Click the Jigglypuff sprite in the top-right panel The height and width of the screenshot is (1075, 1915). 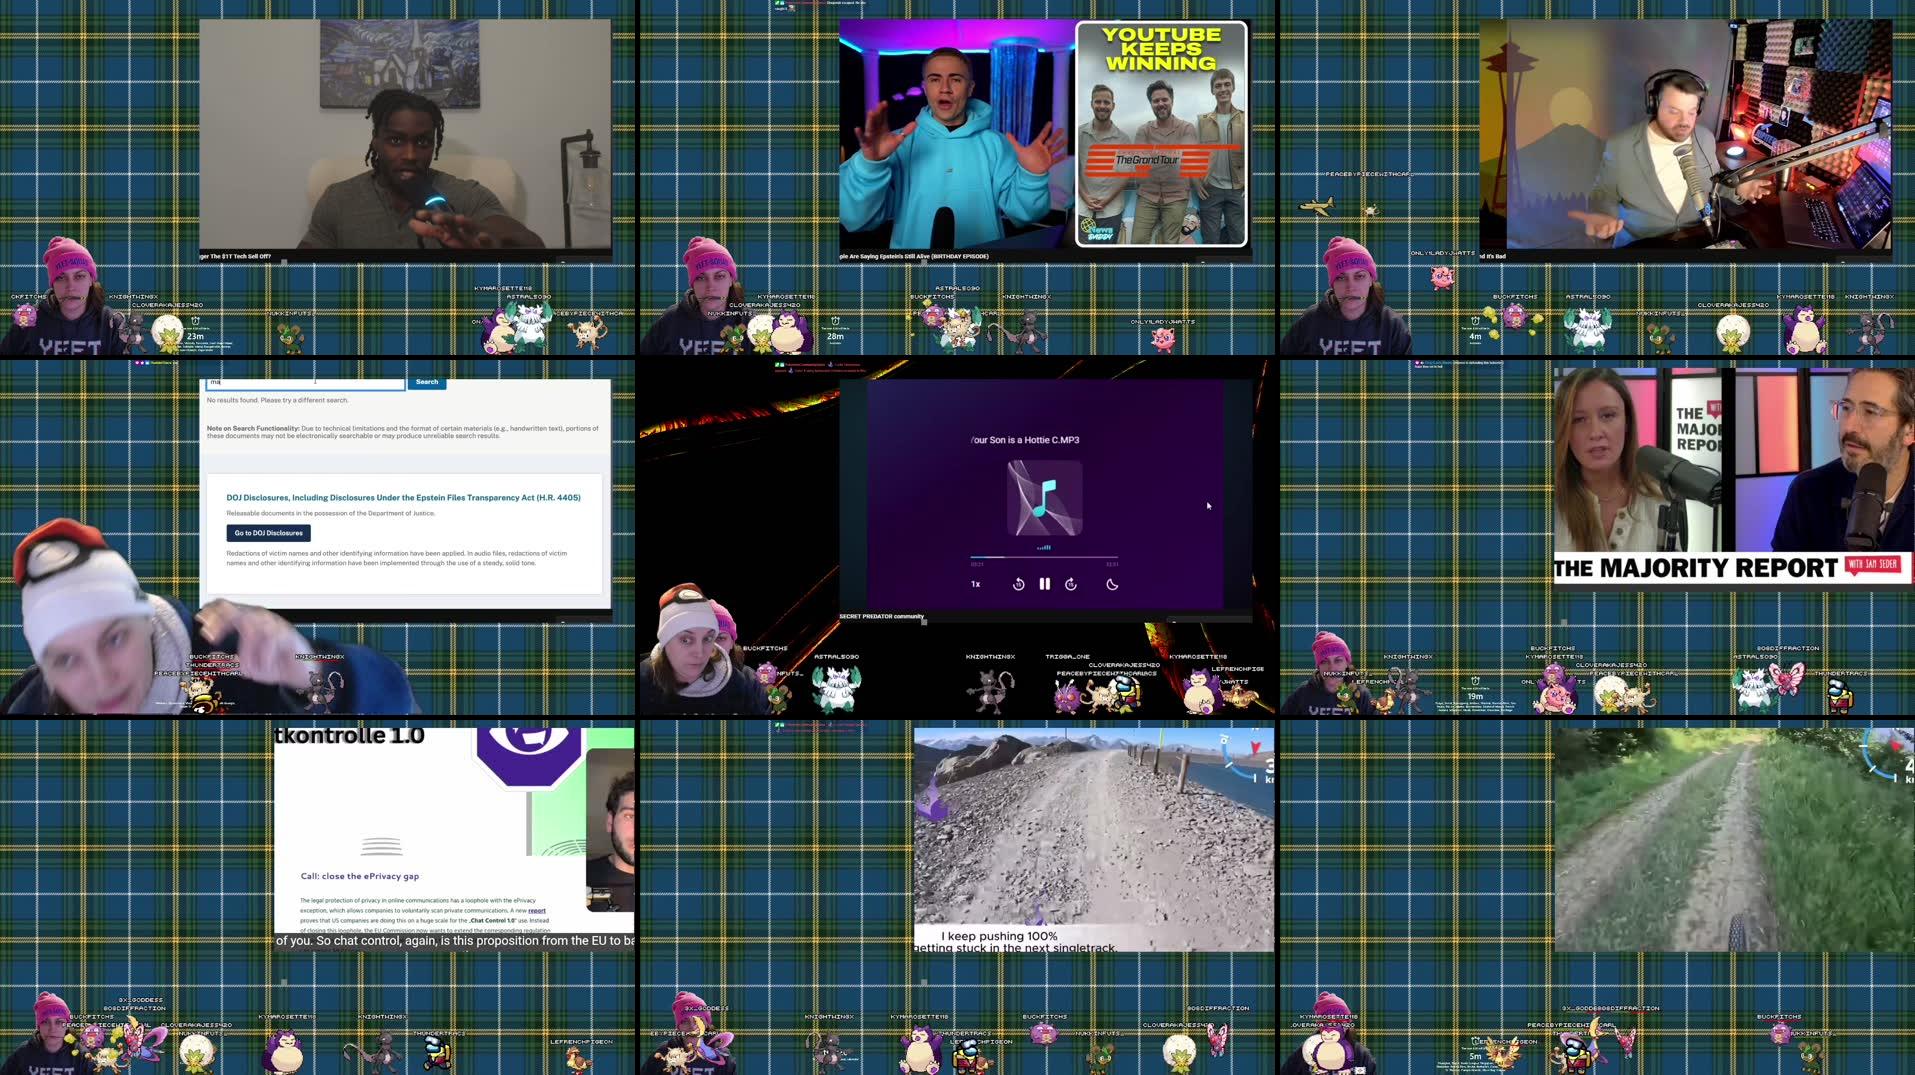pos(1443,278)
